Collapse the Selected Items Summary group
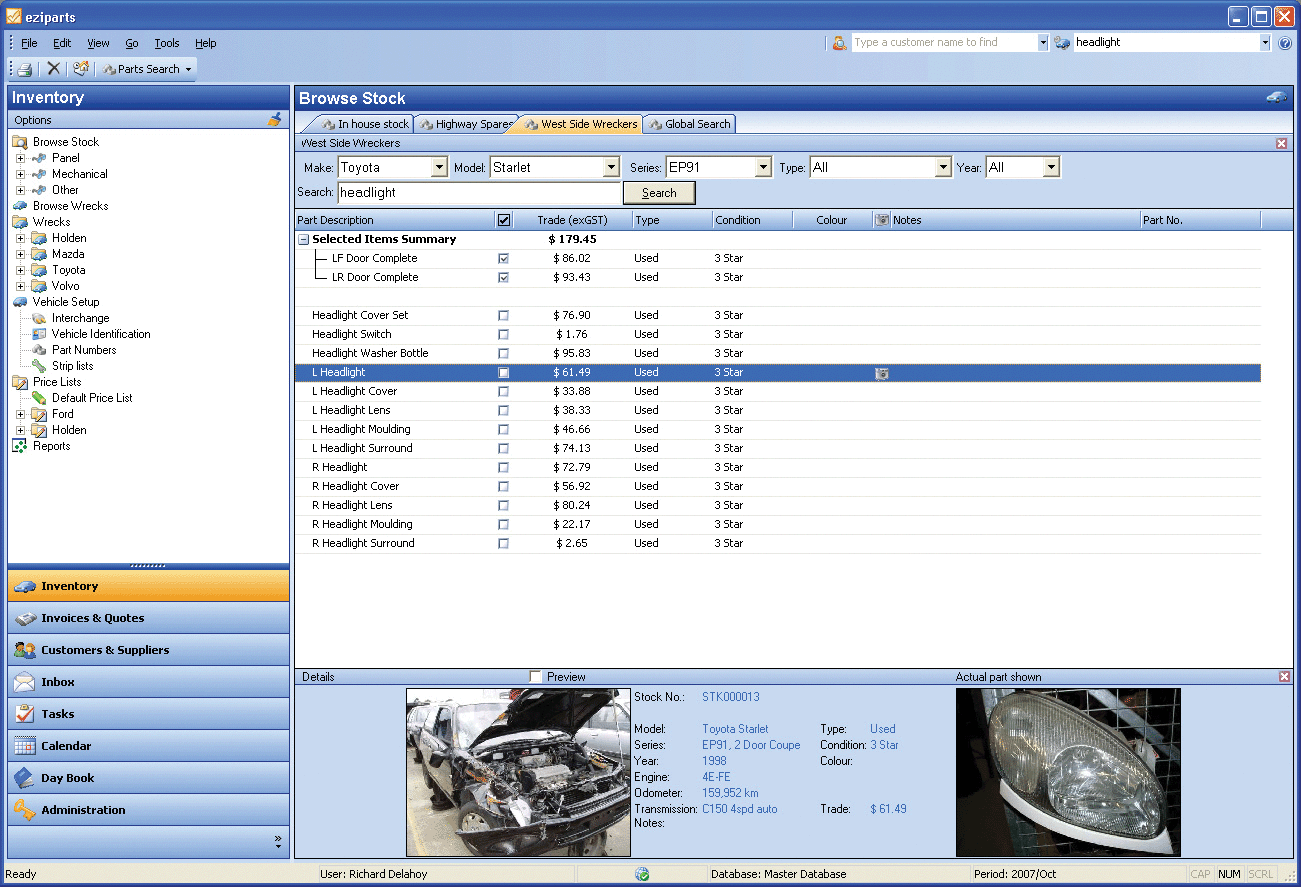This screenshot has height=887, width=1301. point(304,240)
